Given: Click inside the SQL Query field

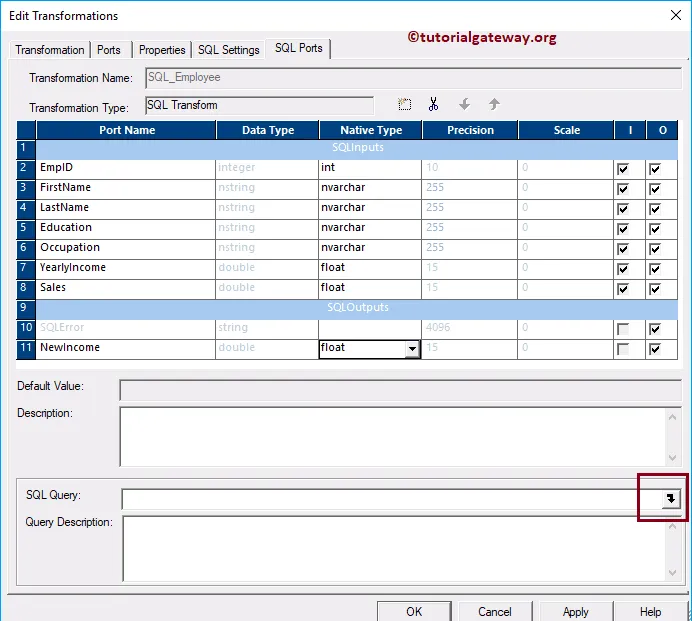Looking at the screenshot, I should (391, 499).
